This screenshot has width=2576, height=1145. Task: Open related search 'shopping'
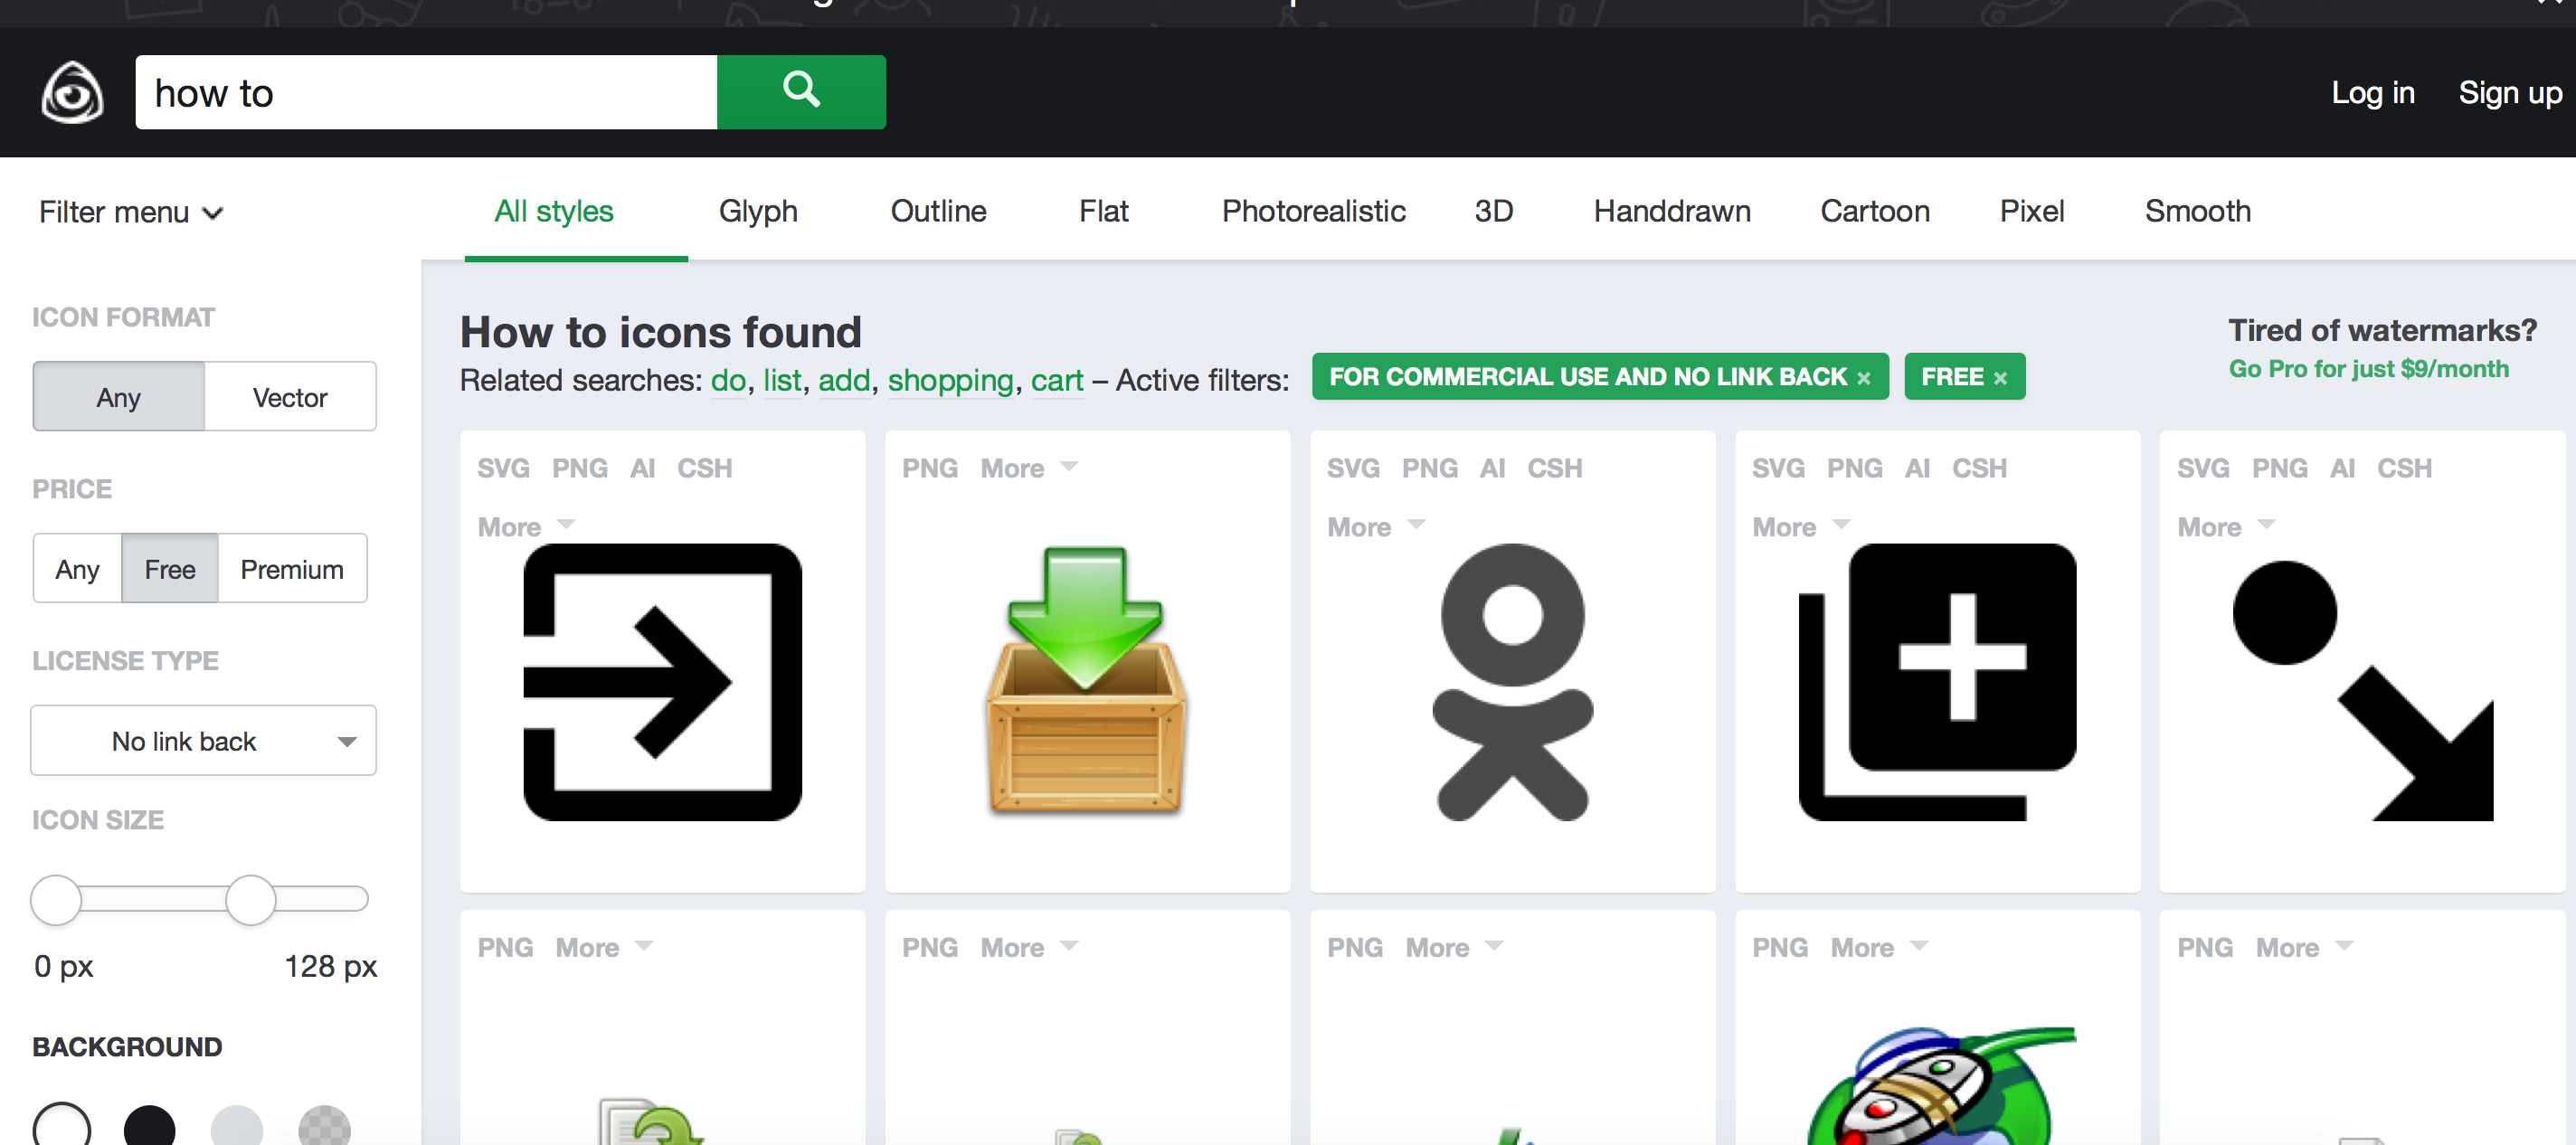[950, 380]
